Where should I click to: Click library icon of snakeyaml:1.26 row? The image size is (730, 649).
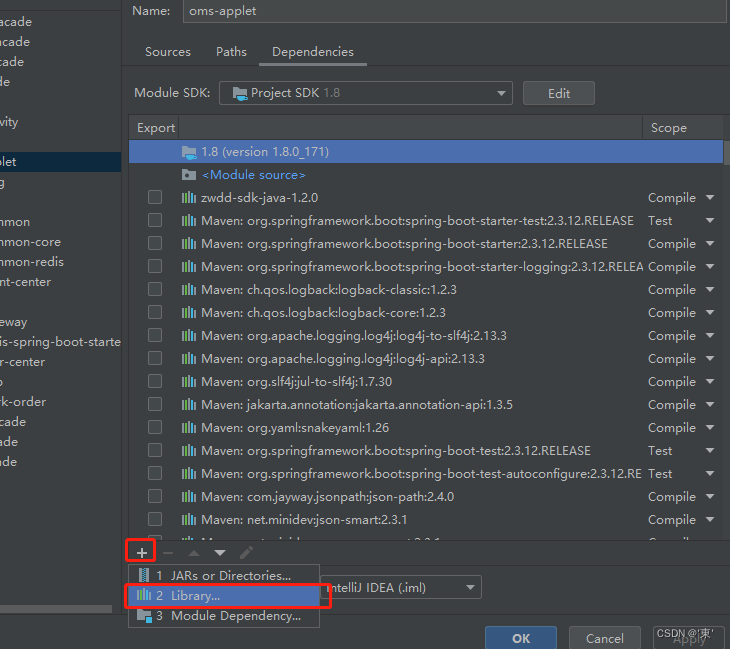[x=189, y=427]
